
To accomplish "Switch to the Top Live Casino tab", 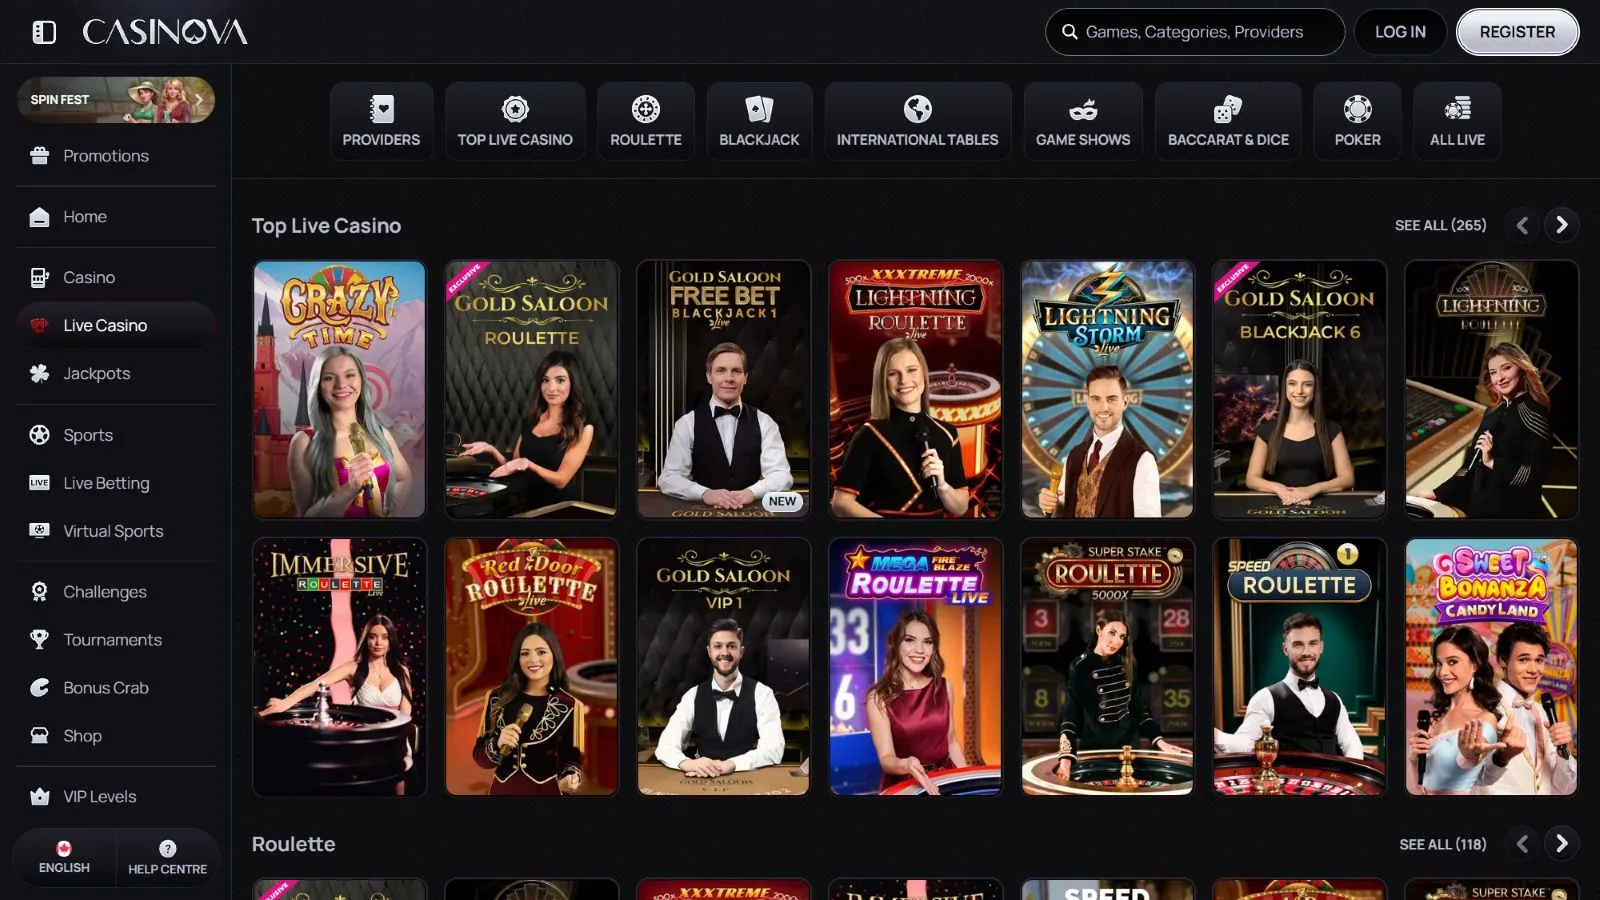I will [515, 121].
